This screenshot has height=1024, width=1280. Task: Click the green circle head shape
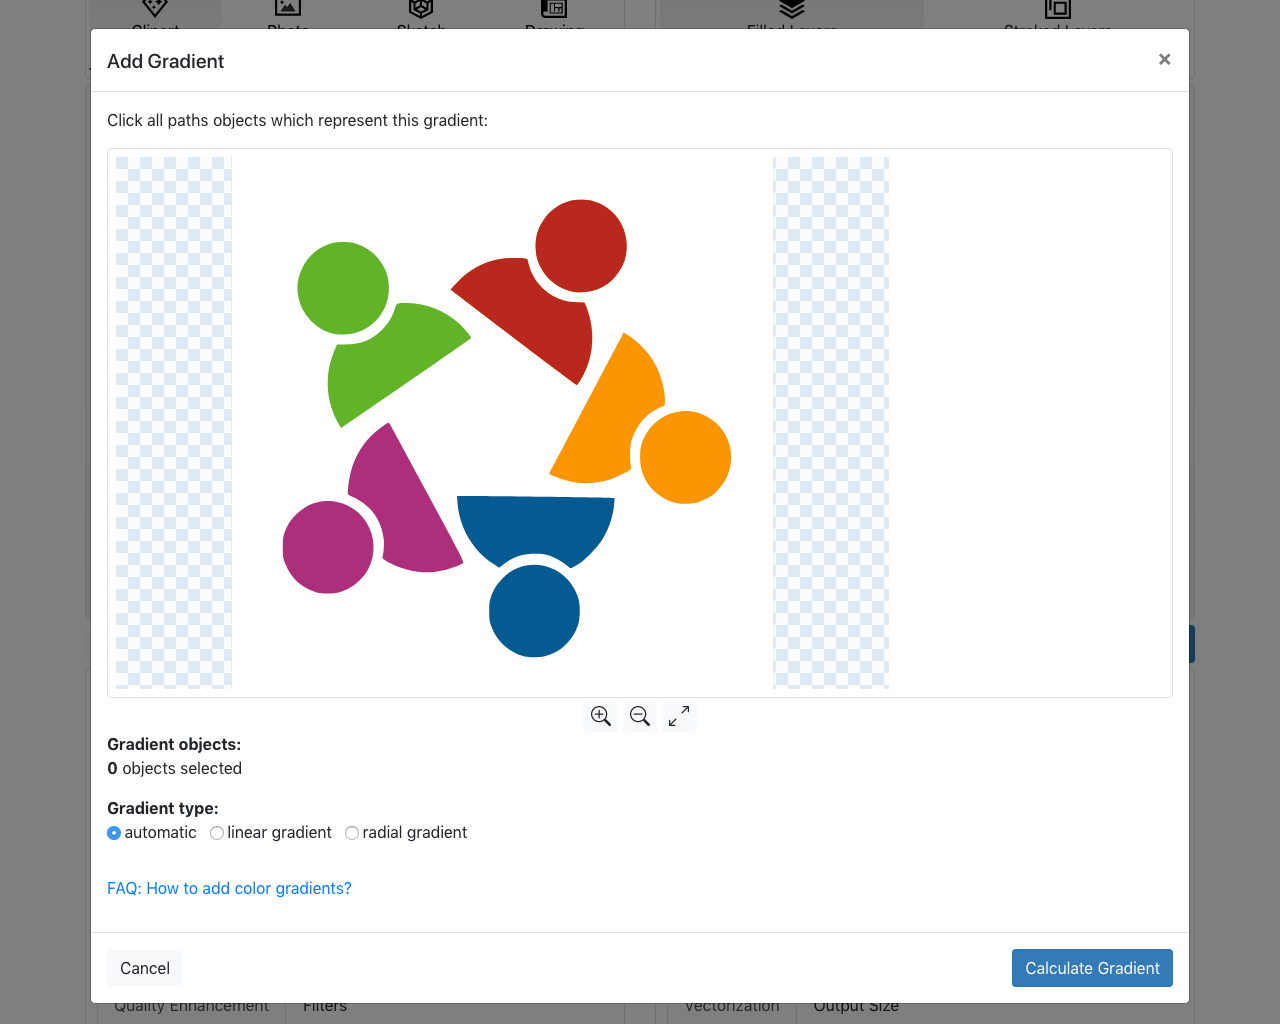pos(343,288)
